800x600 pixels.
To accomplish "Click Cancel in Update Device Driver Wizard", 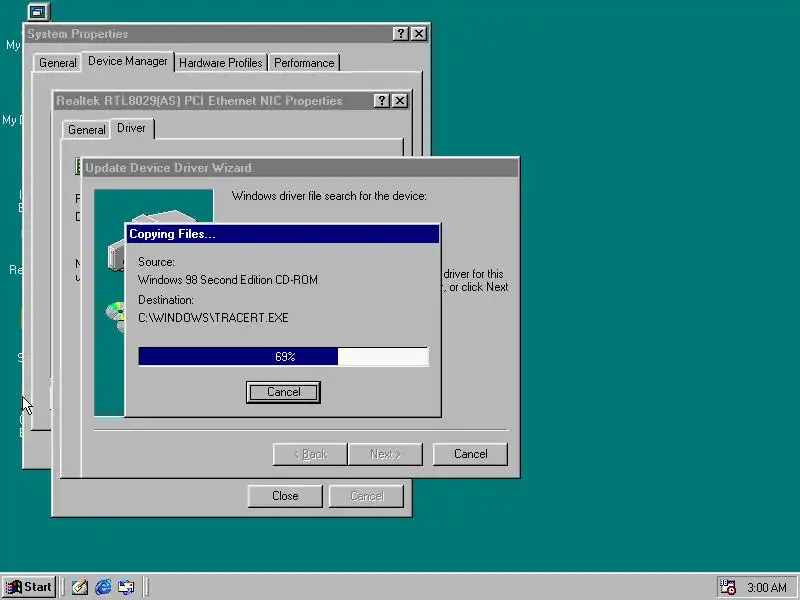I will [470, 454].
